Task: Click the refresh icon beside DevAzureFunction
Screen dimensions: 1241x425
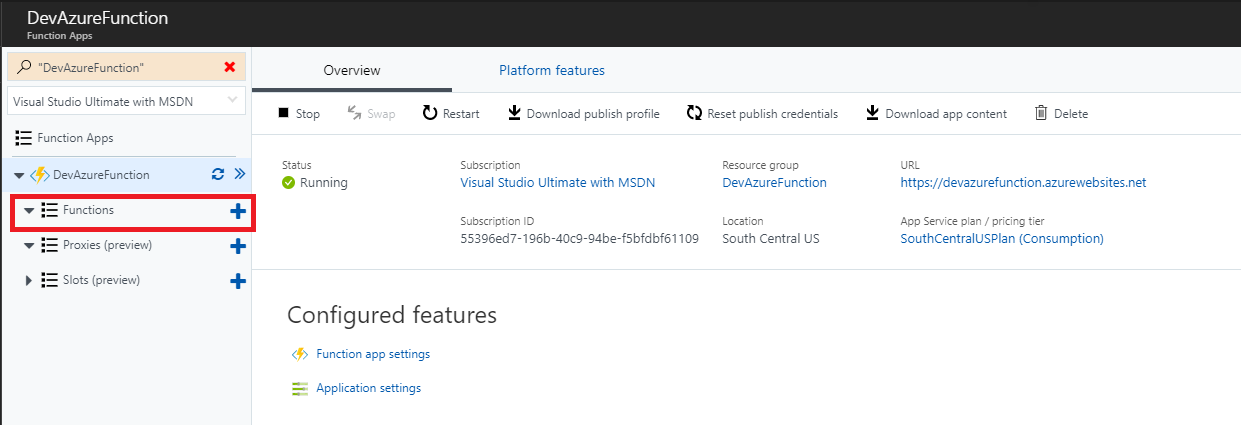Action: tap(218, 174)
